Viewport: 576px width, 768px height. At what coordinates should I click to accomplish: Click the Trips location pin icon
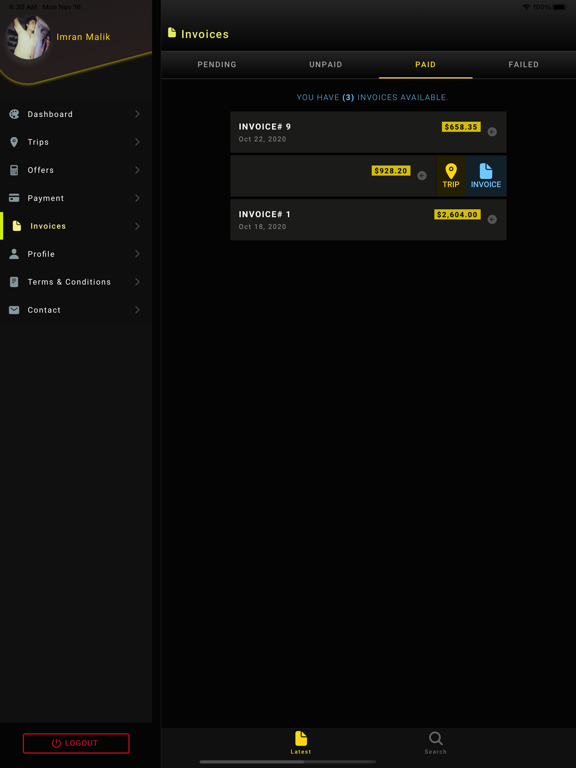[14, 142]
